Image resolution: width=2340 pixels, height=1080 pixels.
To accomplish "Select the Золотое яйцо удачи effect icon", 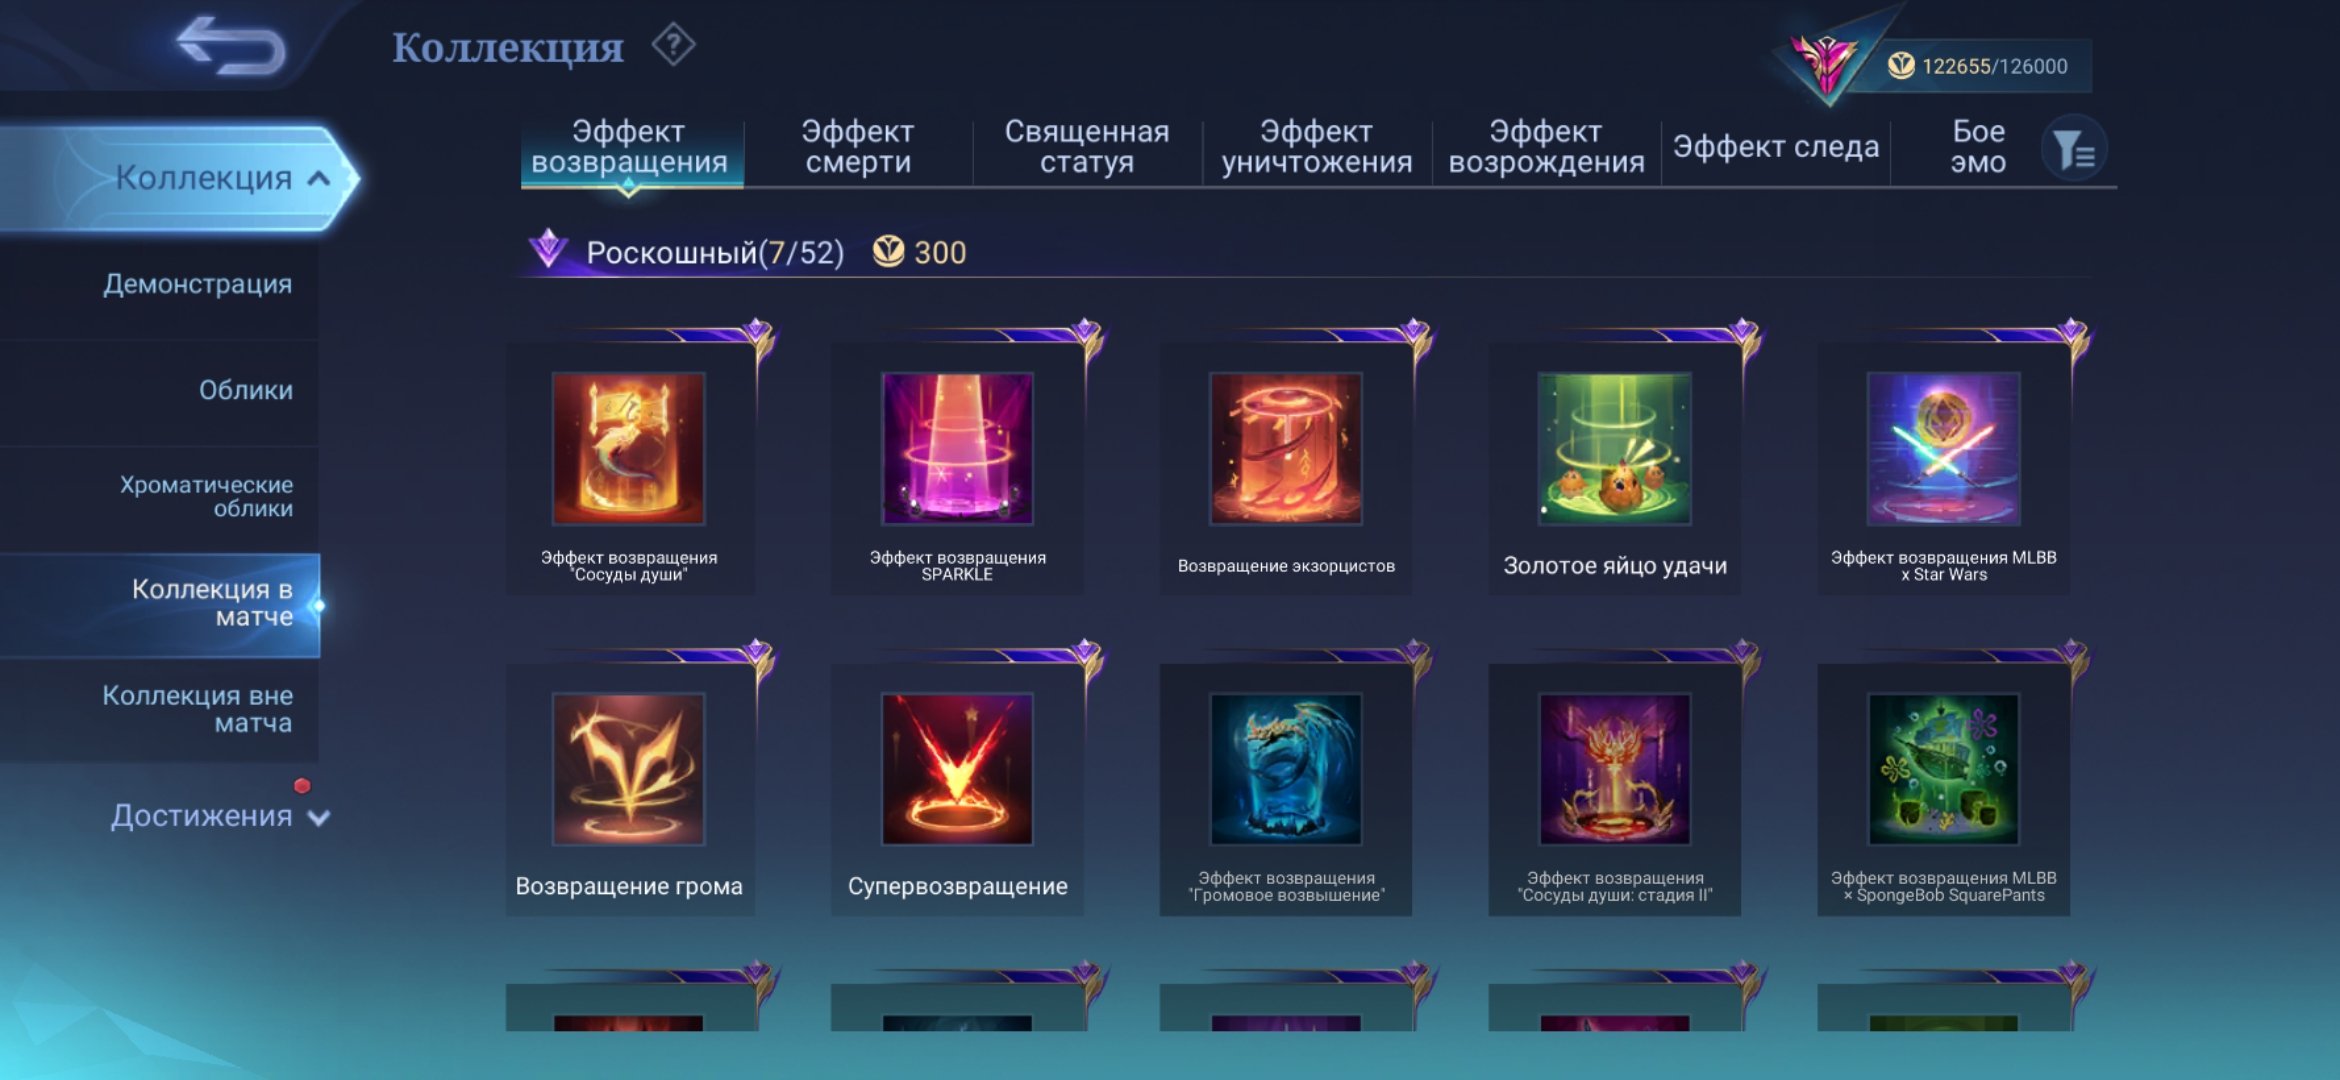I will click(x=1614, y=449).
